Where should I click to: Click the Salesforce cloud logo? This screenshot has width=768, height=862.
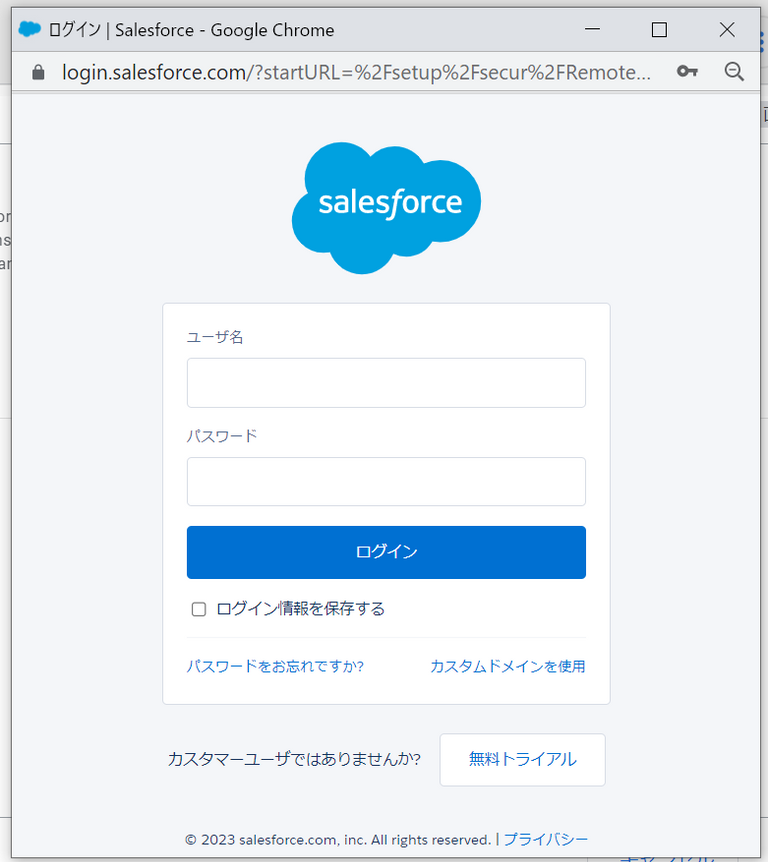tap(386, 208)
